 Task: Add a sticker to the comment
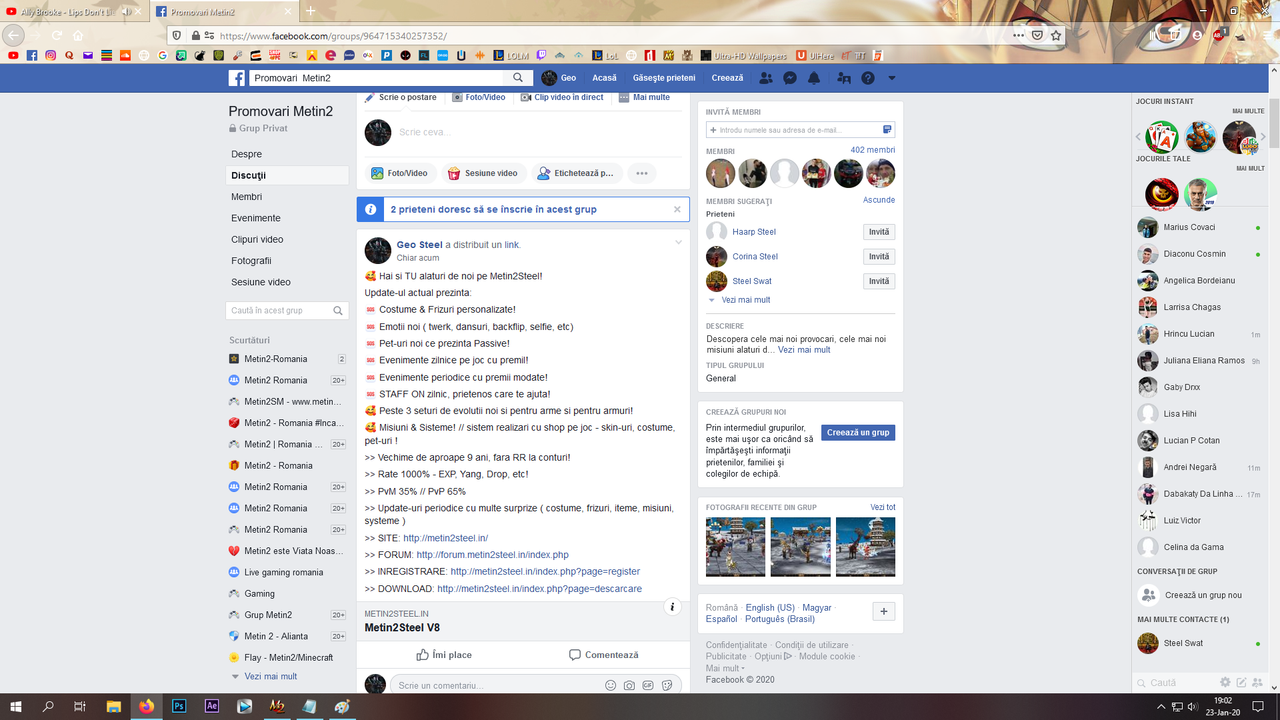click(x=667, y=686)
